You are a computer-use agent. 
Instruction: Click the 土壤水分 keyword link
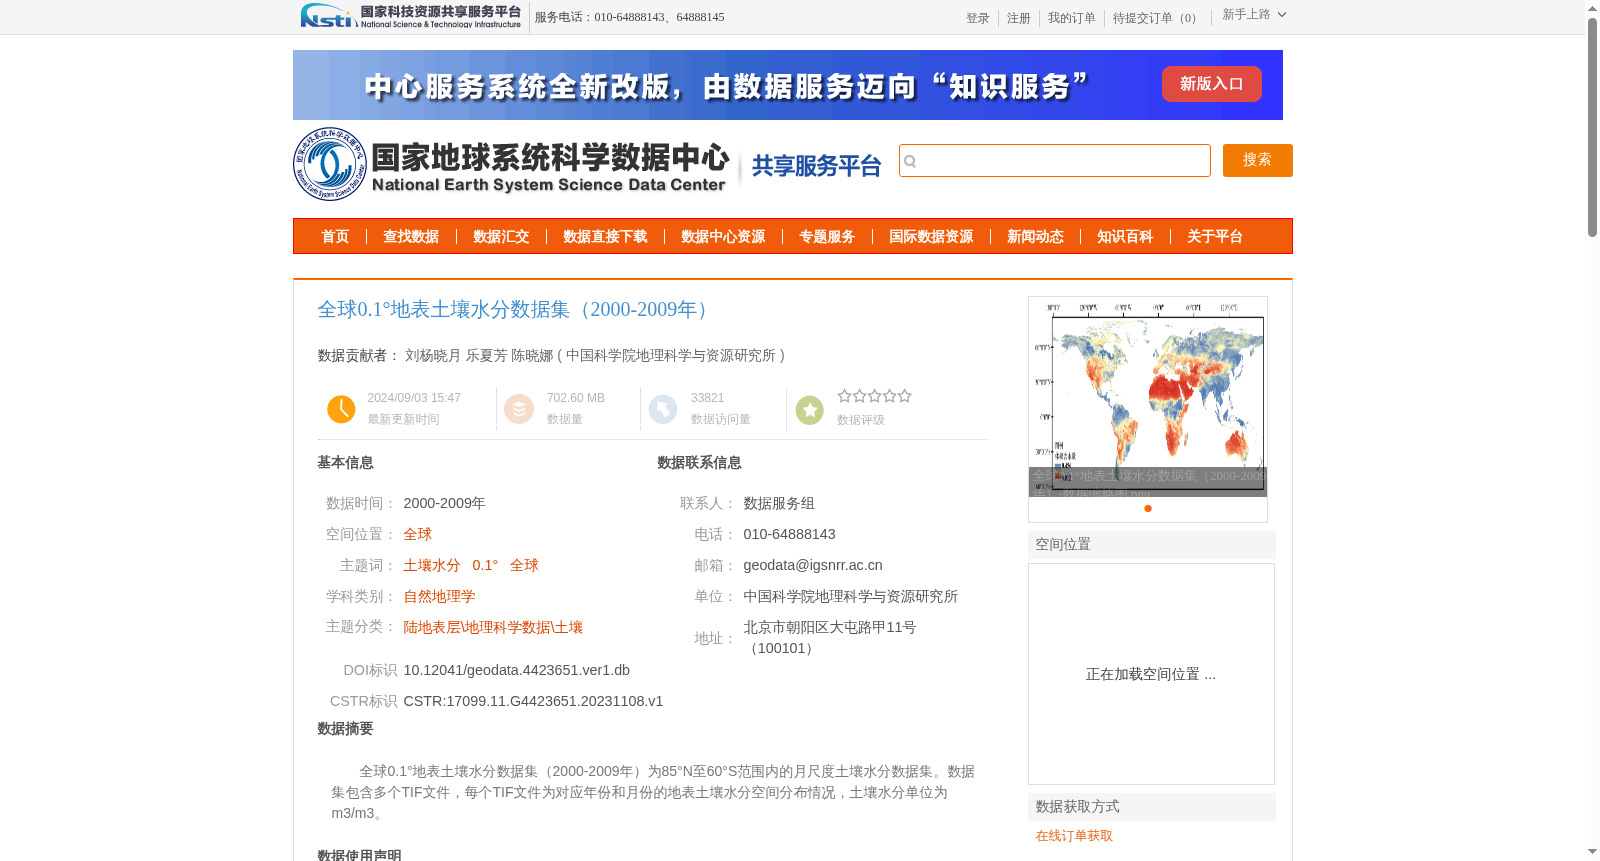(x=432, y=565)
